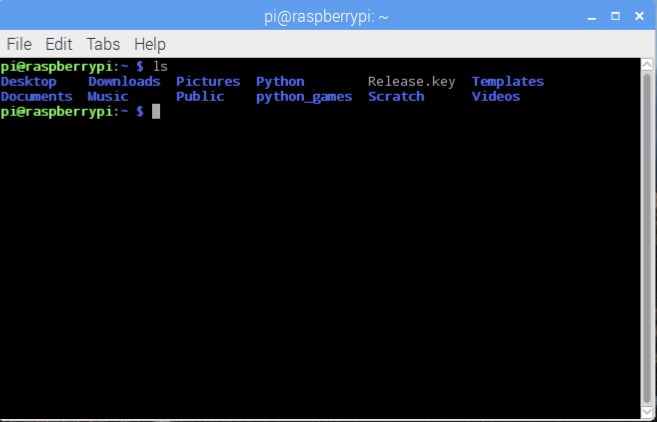Image resolution: width=657 pixels, height=422 pixels.
Task: Click the vertical scrollbar thumb
Action: tap(647, 238)
